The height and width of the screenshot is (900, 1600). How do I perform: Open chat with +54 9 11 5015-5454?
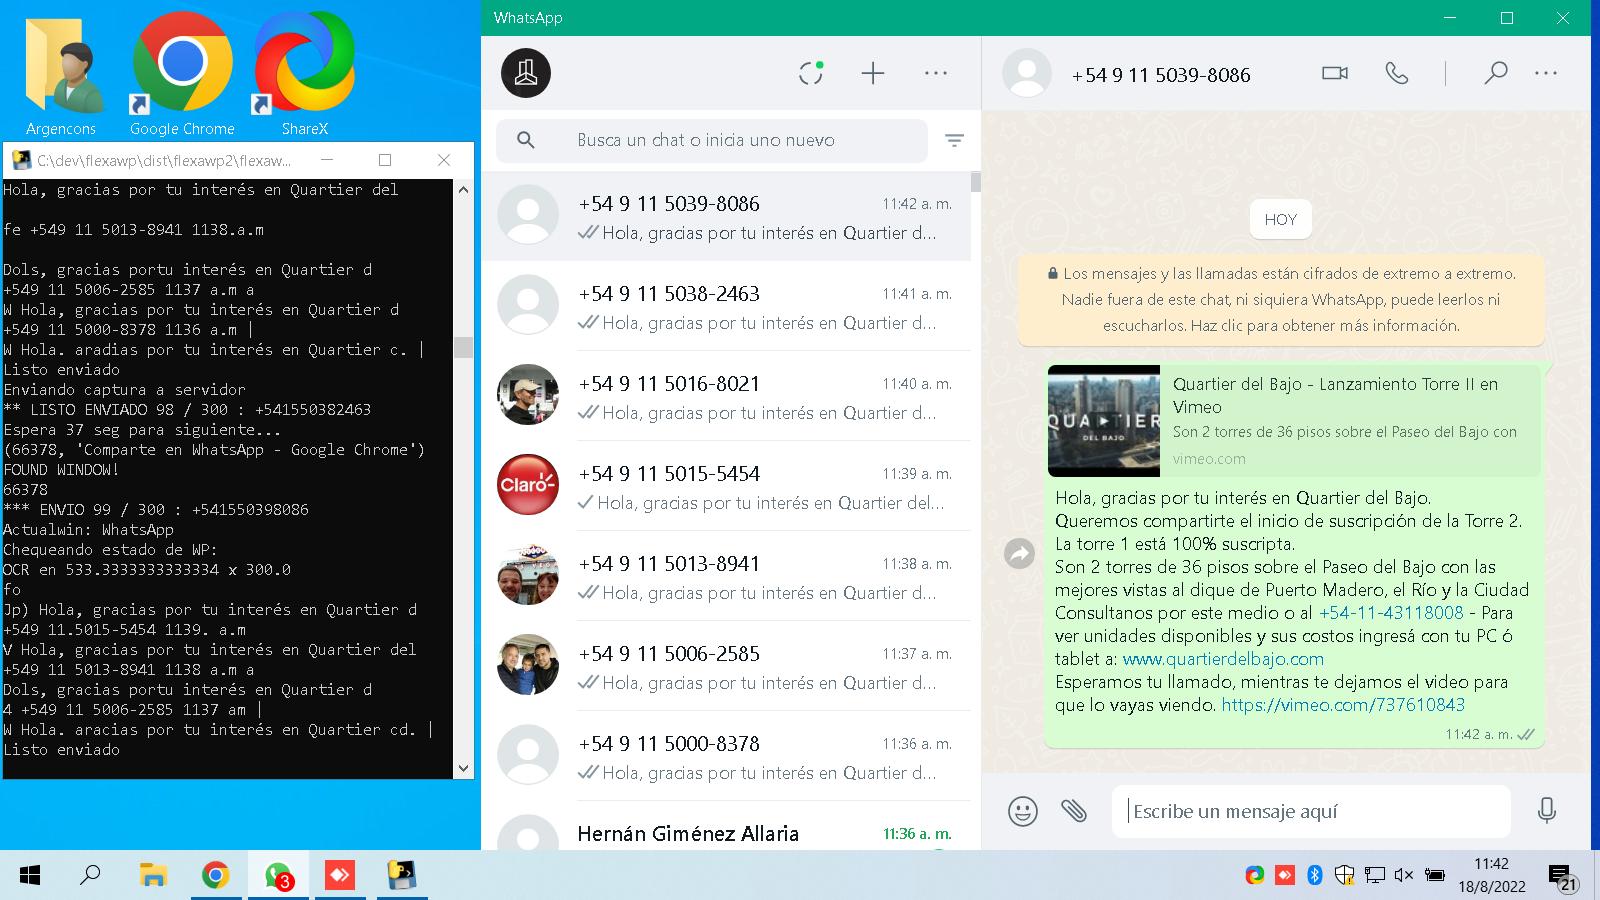pos(726,486)
